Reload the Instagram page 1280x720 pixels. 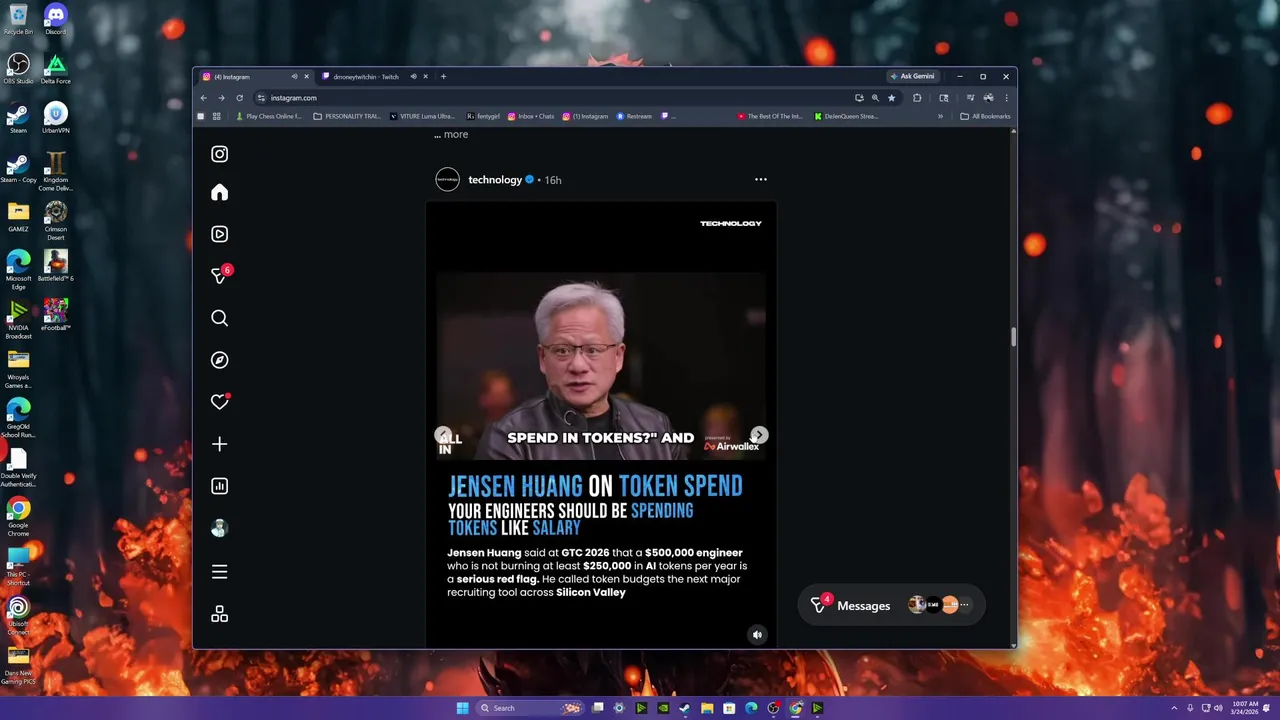[x=239, y=98]
